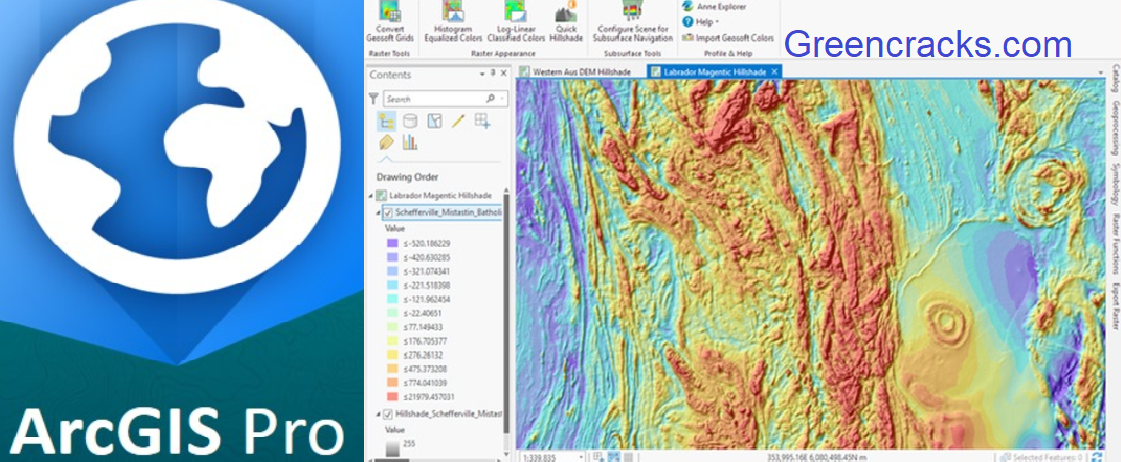Select List By Drawing Order icon
Screen dimensions: 1121x462
click(x=387, y=121)
